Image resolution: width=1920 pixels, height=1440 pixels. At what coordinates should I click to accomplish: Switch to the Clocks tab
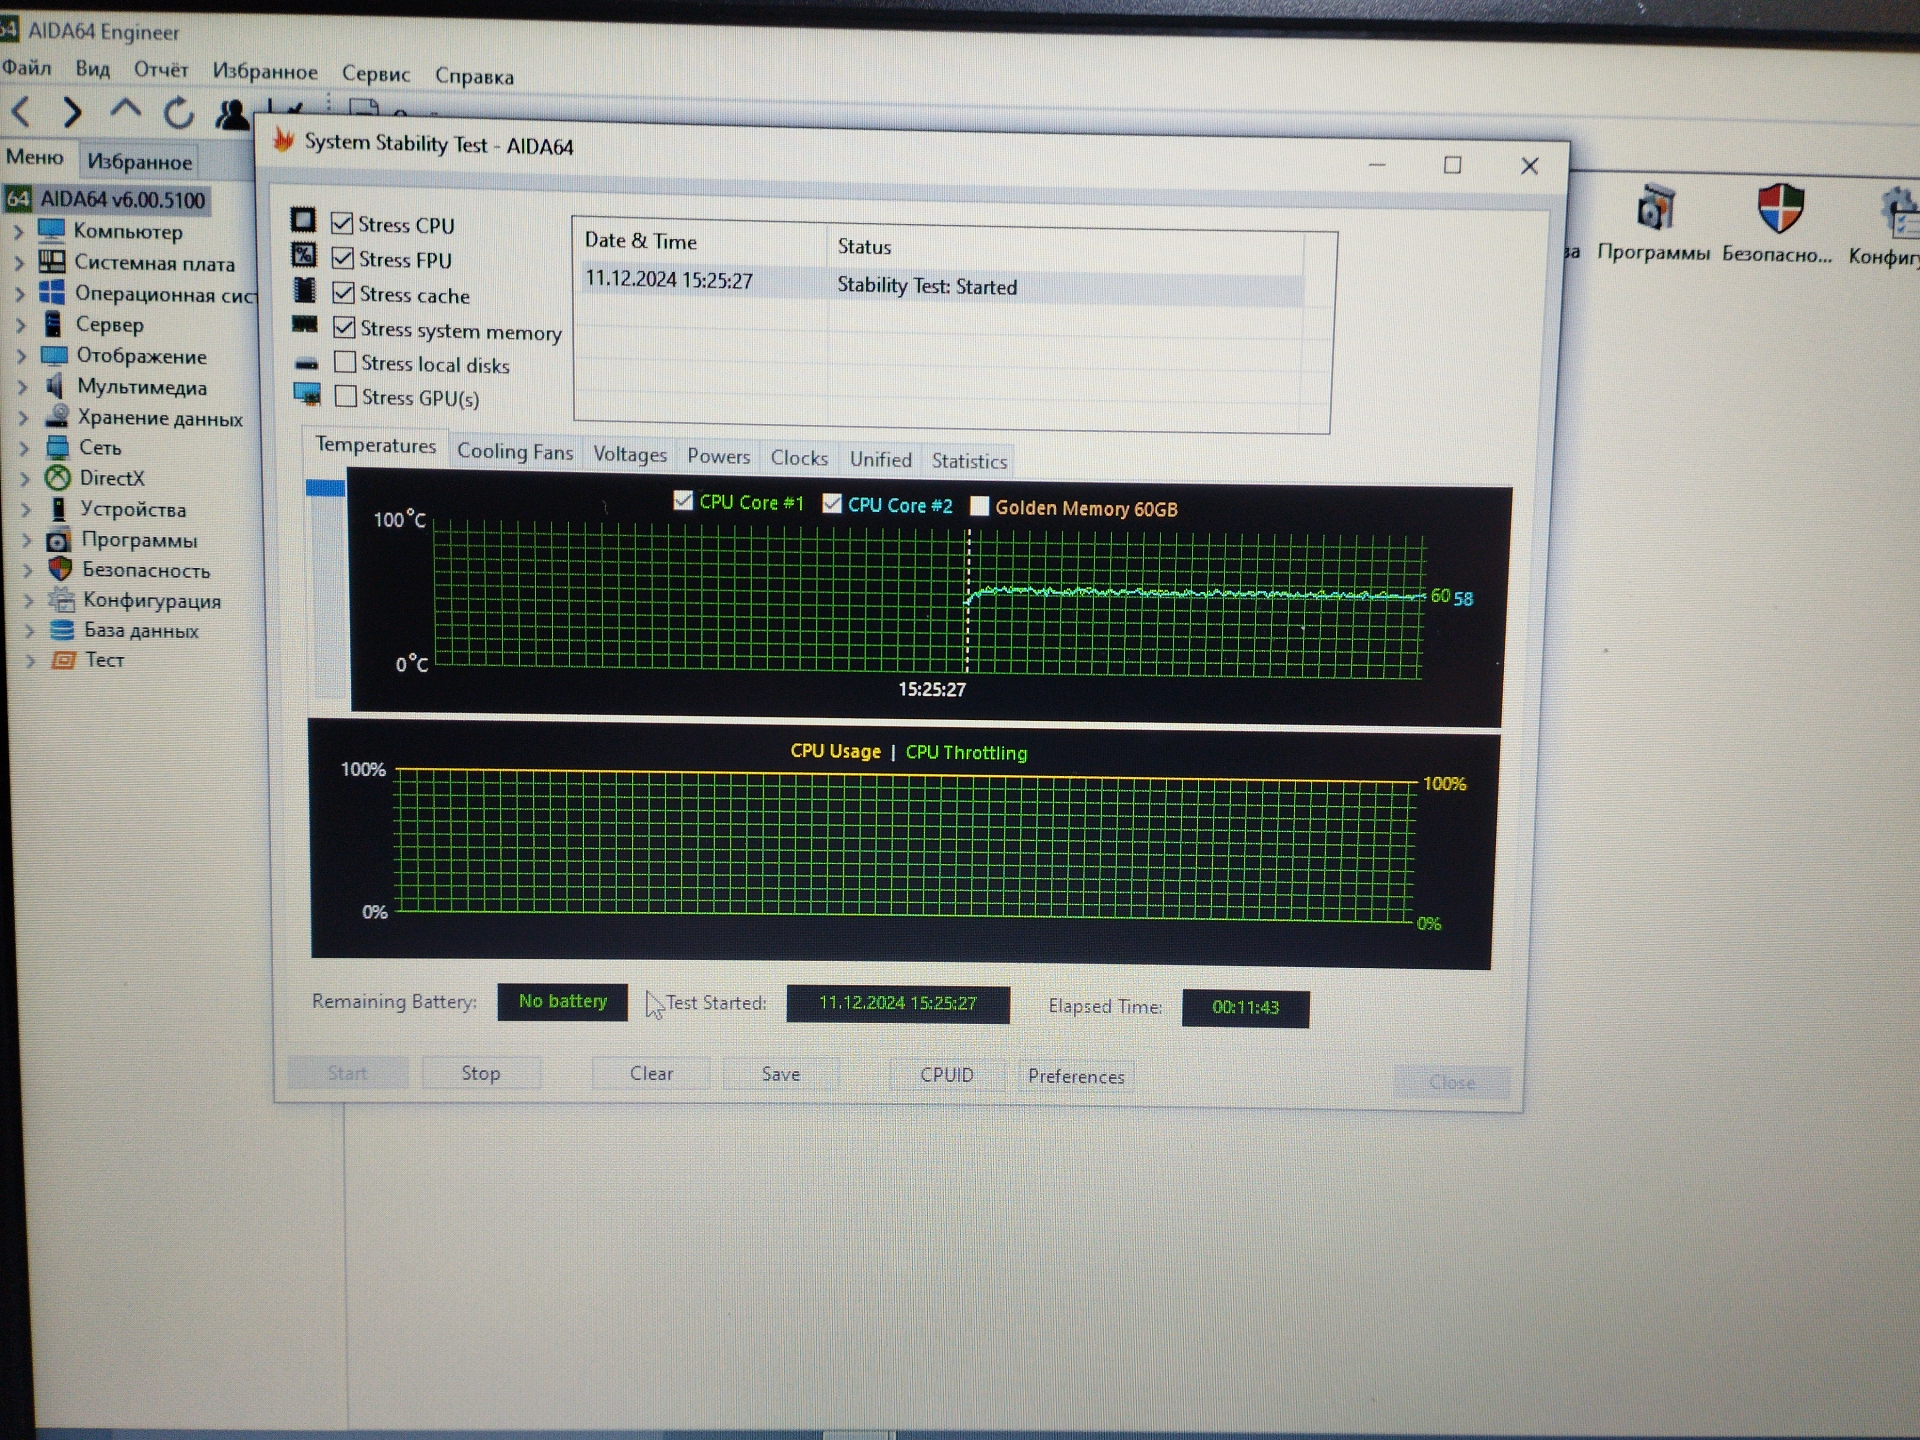(799, 458)
